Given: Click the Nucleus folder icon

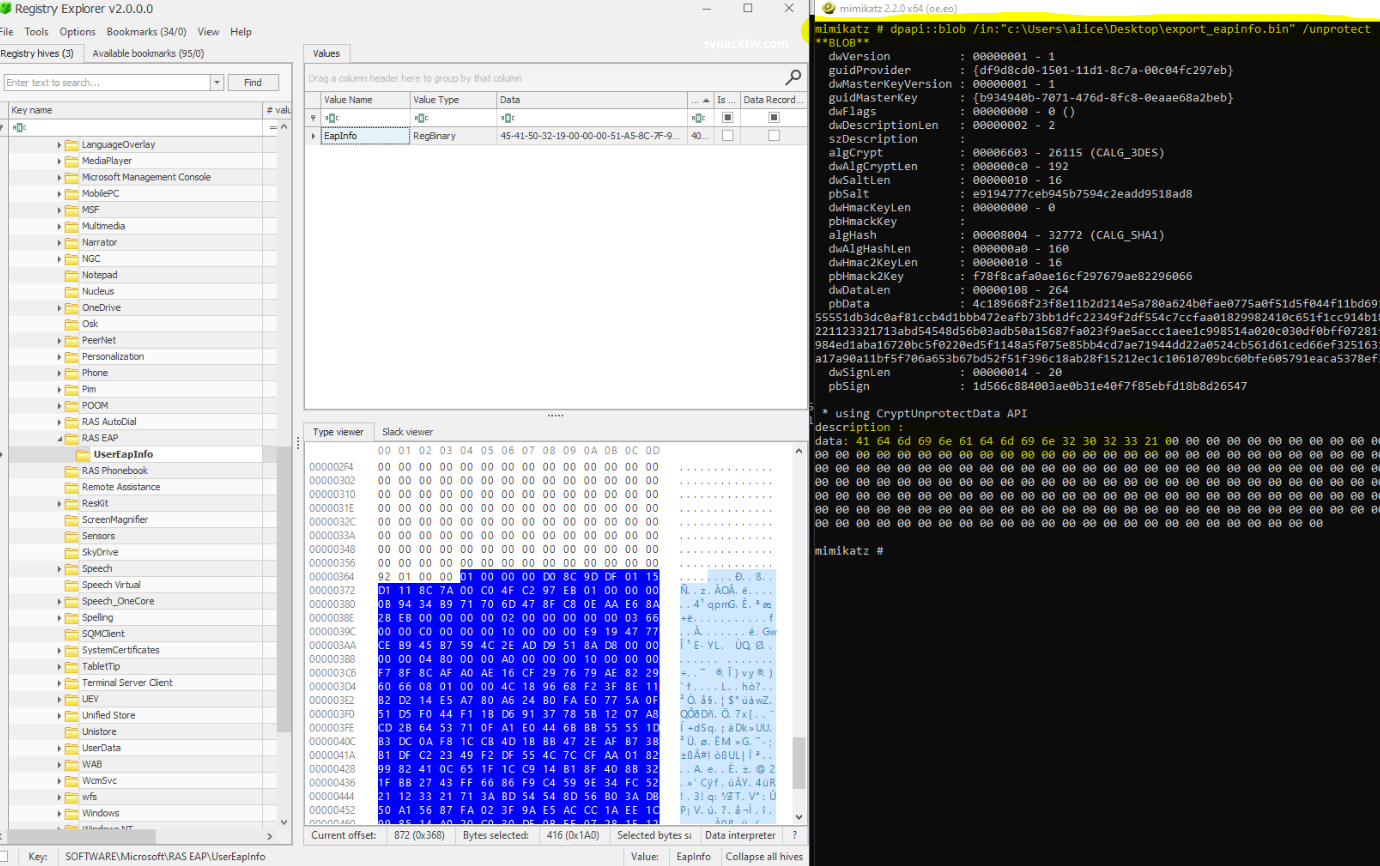Looking at the screenshot, I should (x=72, y=291).
